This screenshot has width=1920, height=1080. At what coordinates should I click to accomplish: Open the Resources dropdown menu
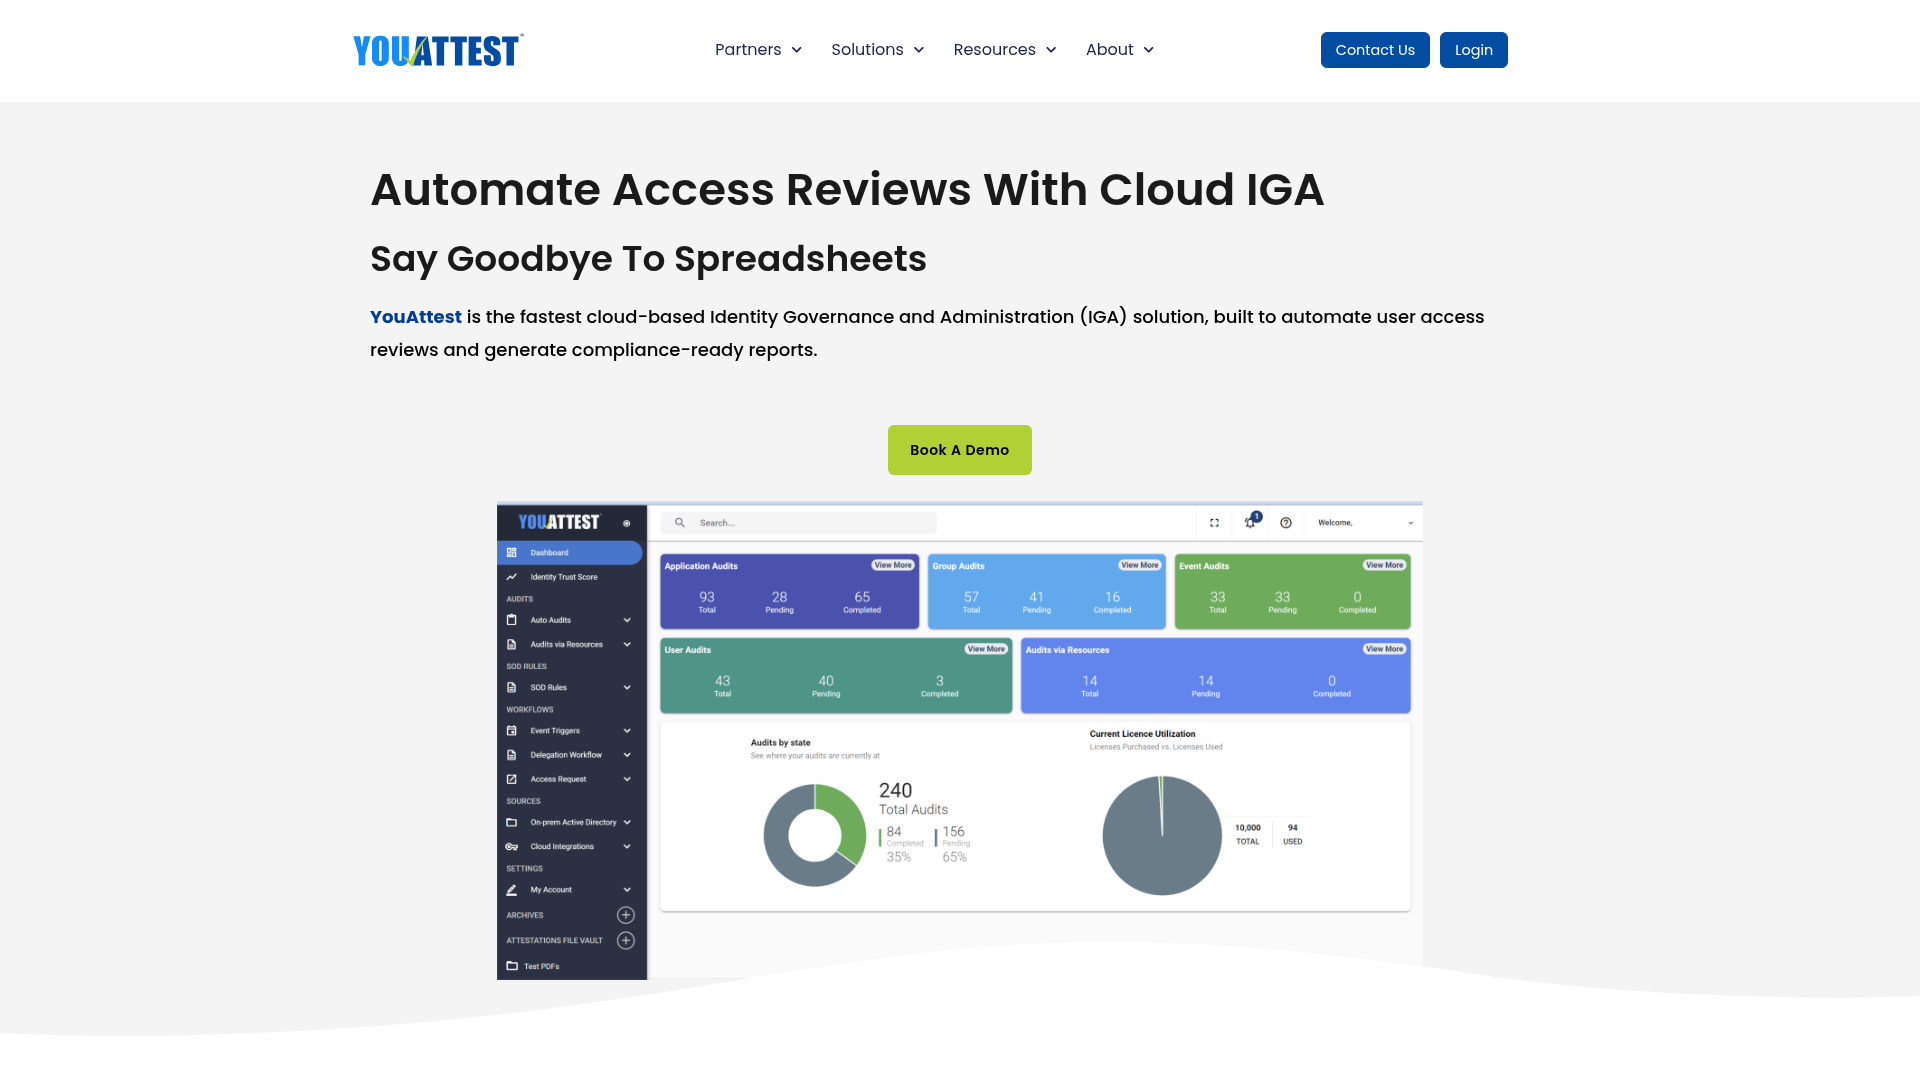pos(1005,50)
